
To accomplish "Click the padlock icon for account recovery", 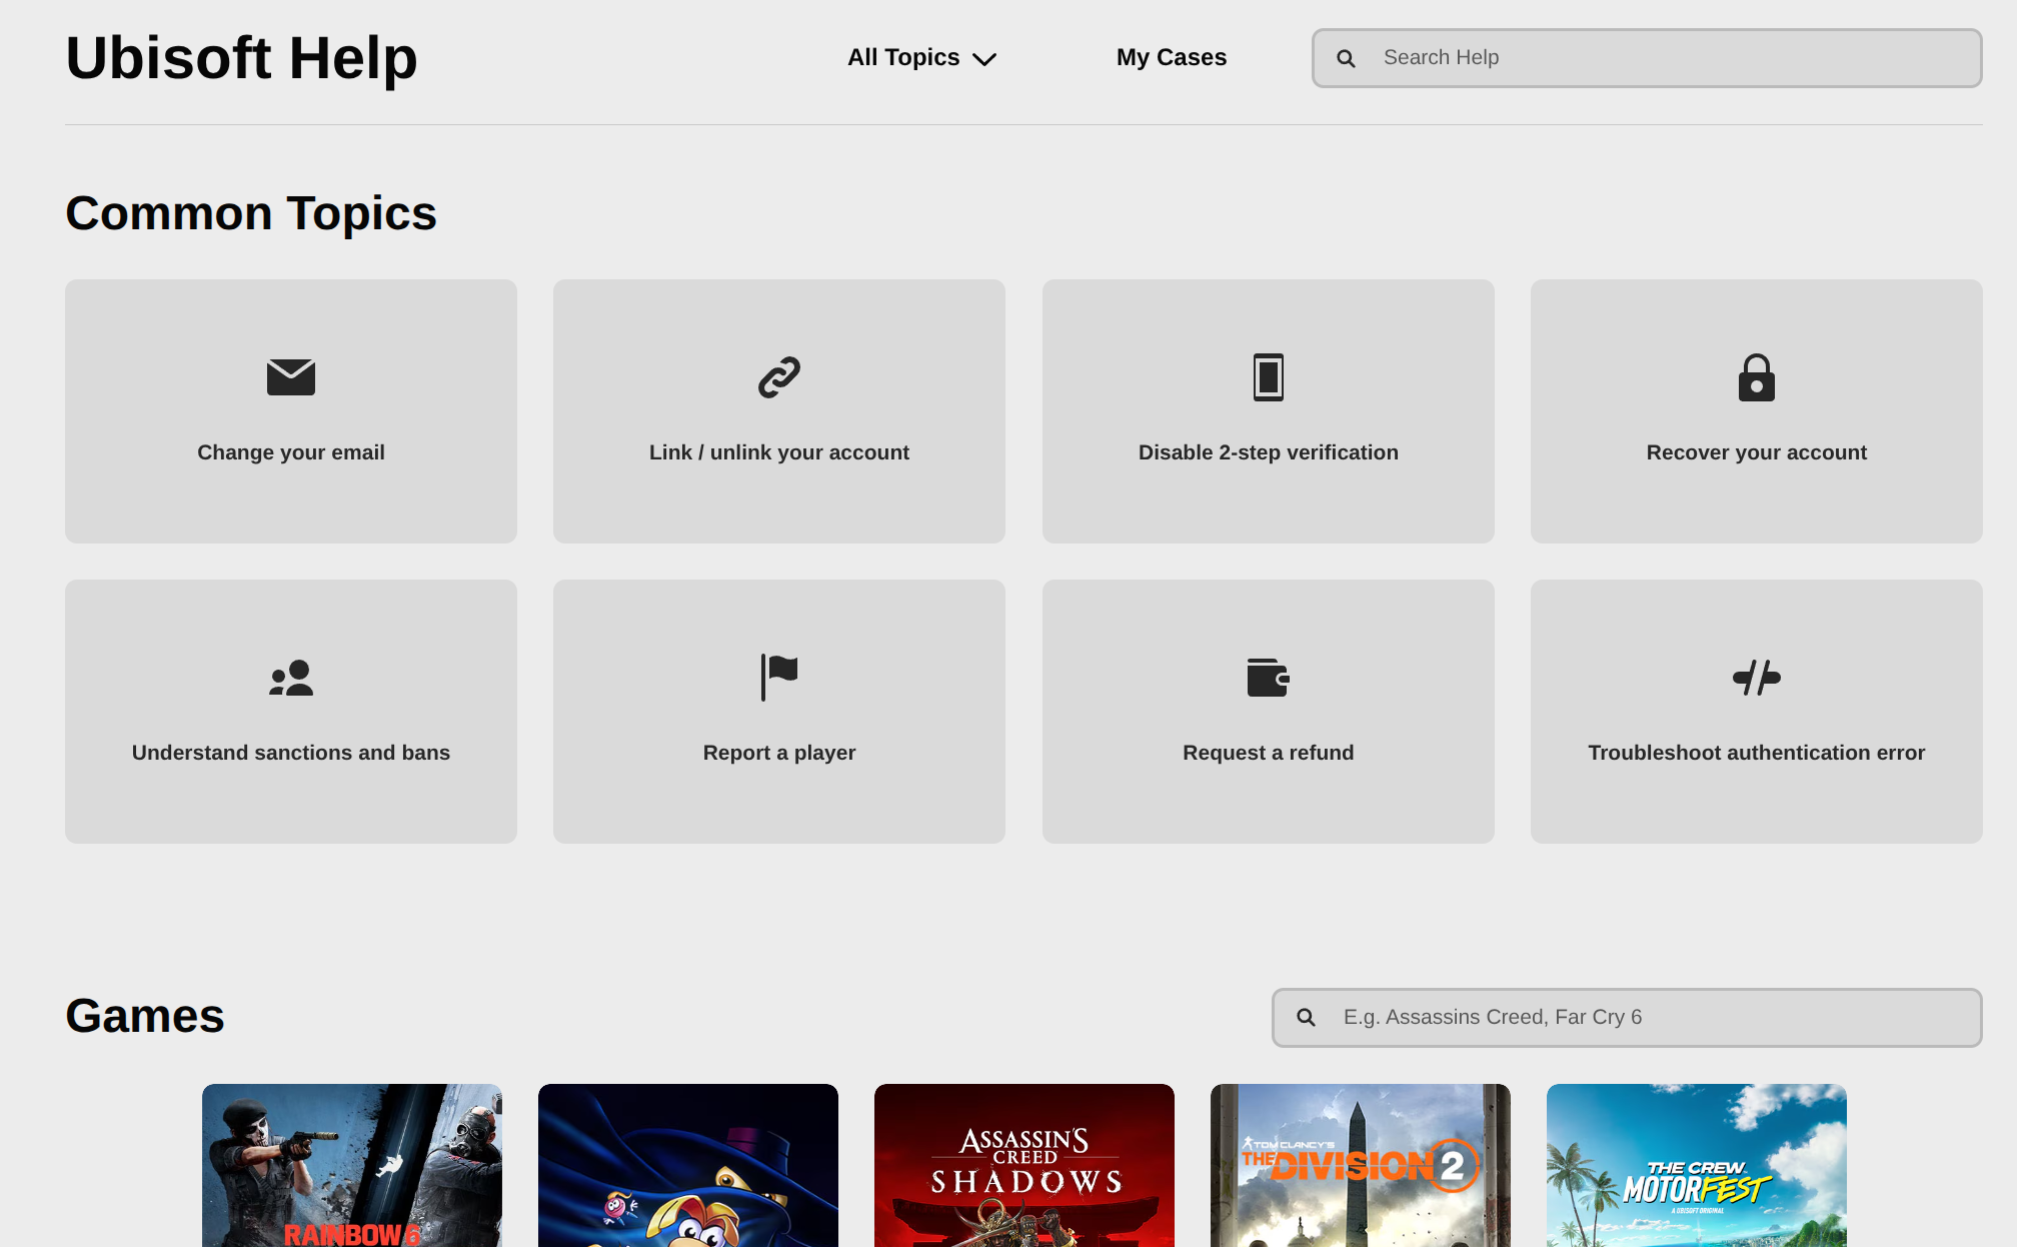I will point(1756,377).
